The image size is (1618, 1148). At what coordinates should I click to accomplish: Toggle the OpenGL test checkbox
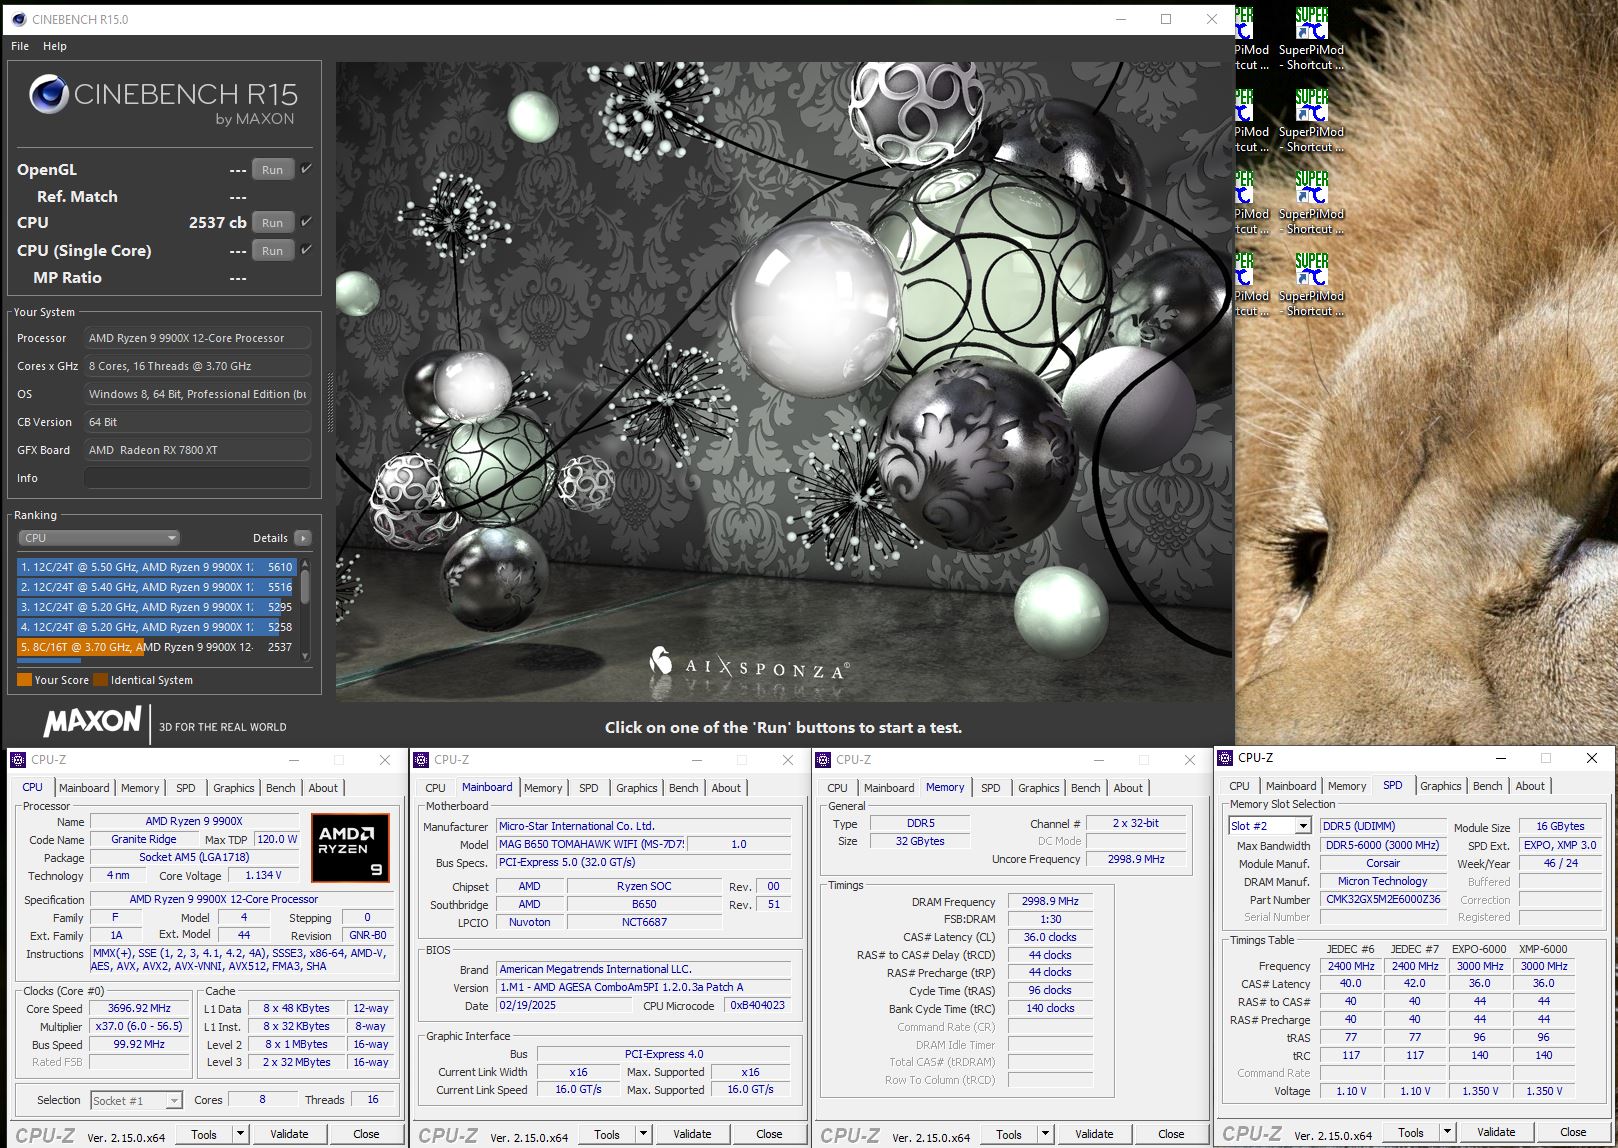point(306,169)
